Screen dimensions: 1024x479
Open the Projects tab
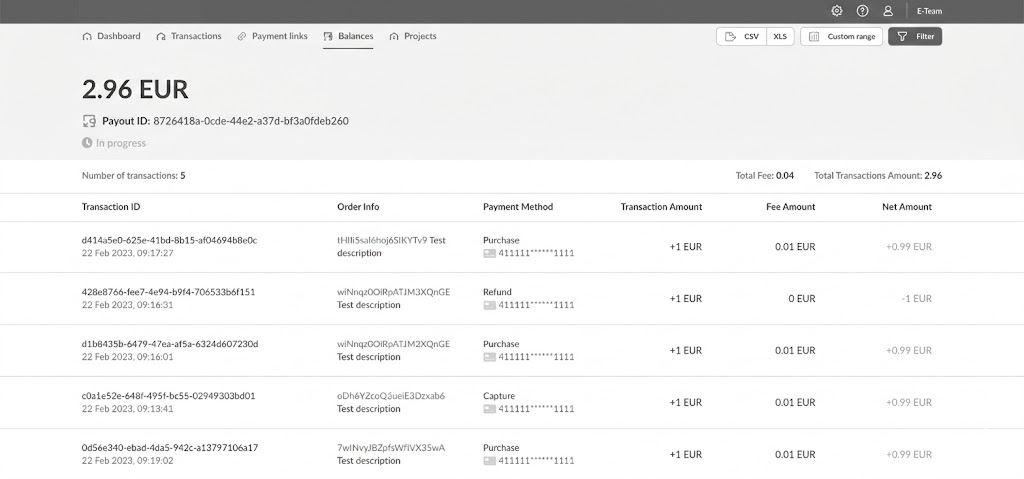point(413,36)
